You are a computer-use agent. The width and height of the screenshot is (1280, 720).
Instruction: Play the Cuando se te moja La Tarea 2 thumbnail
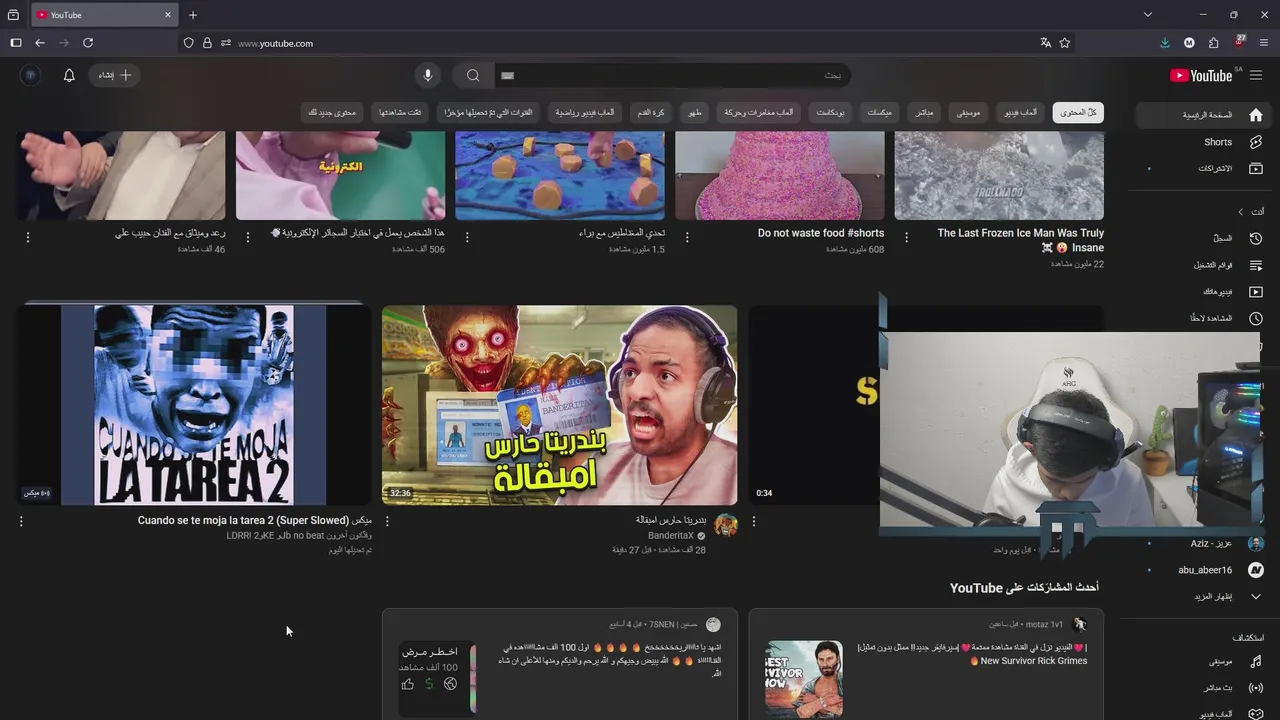[194, 405]
